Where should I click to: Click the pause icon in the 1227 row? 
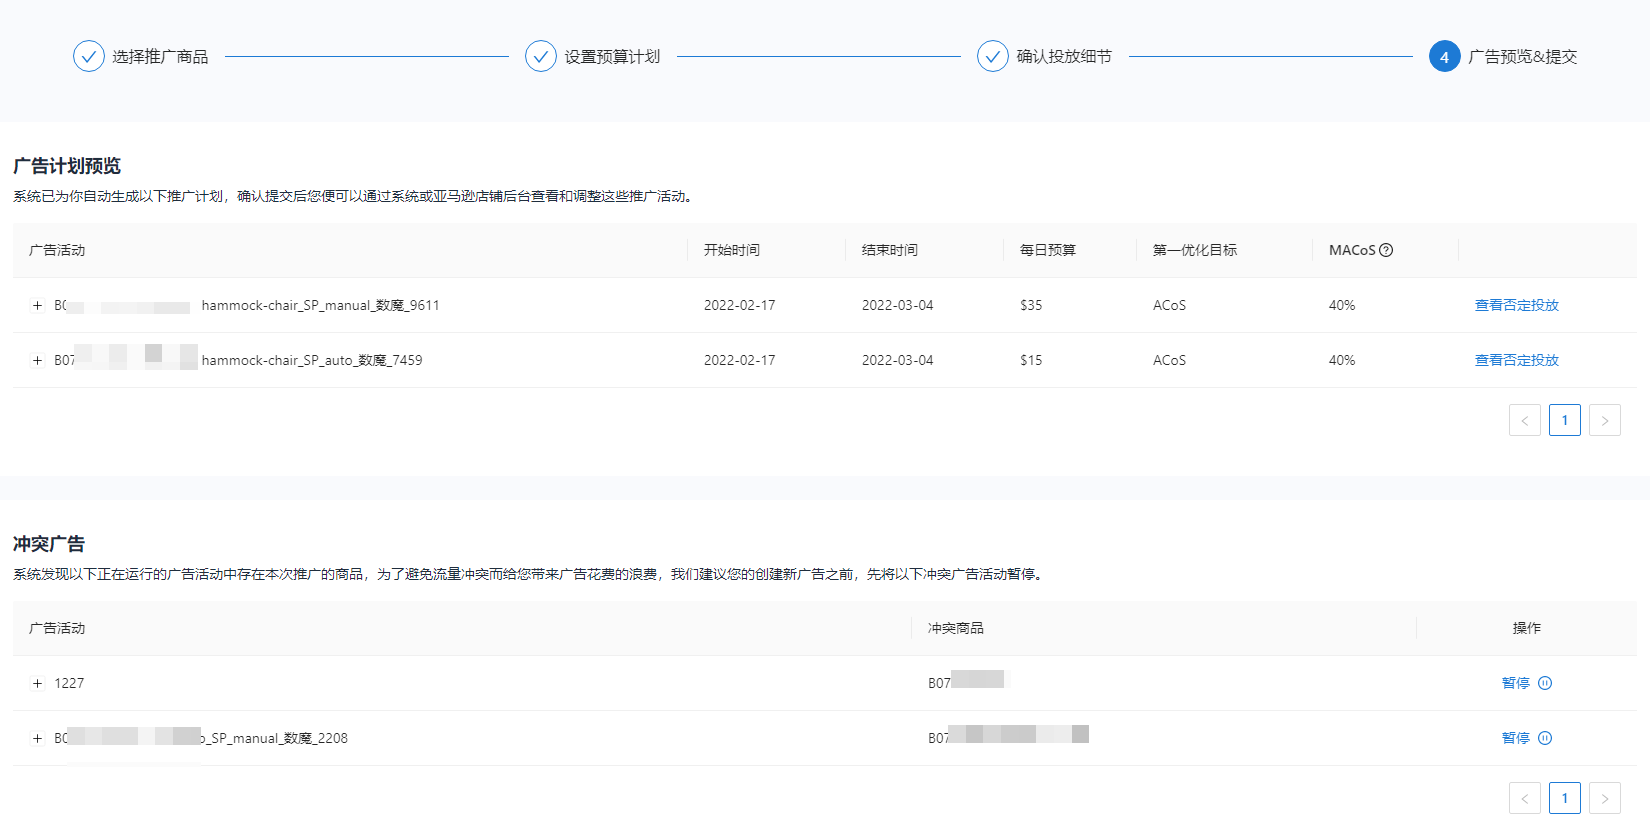[1545, 683]
